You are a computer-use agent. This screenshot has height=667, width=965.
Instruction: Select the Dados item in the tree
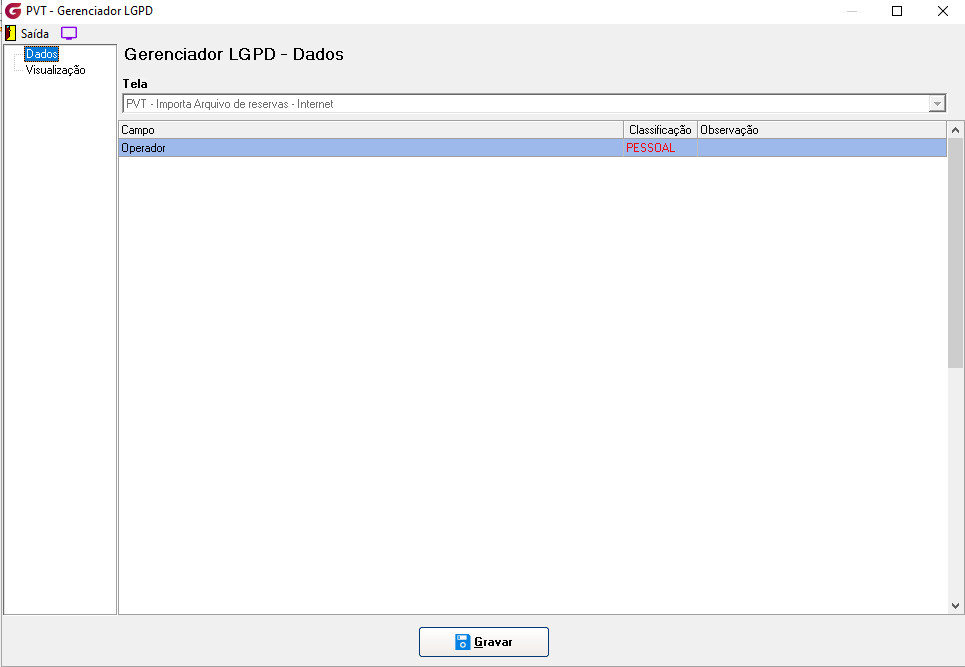42,54
